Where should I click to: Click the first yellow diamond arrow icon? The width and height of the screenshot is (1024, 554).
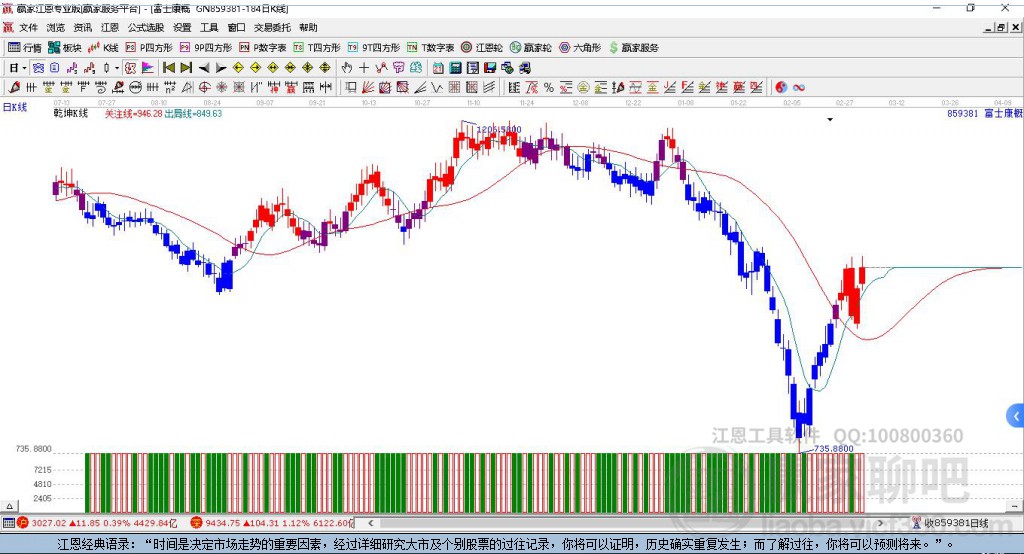(238, 68)
